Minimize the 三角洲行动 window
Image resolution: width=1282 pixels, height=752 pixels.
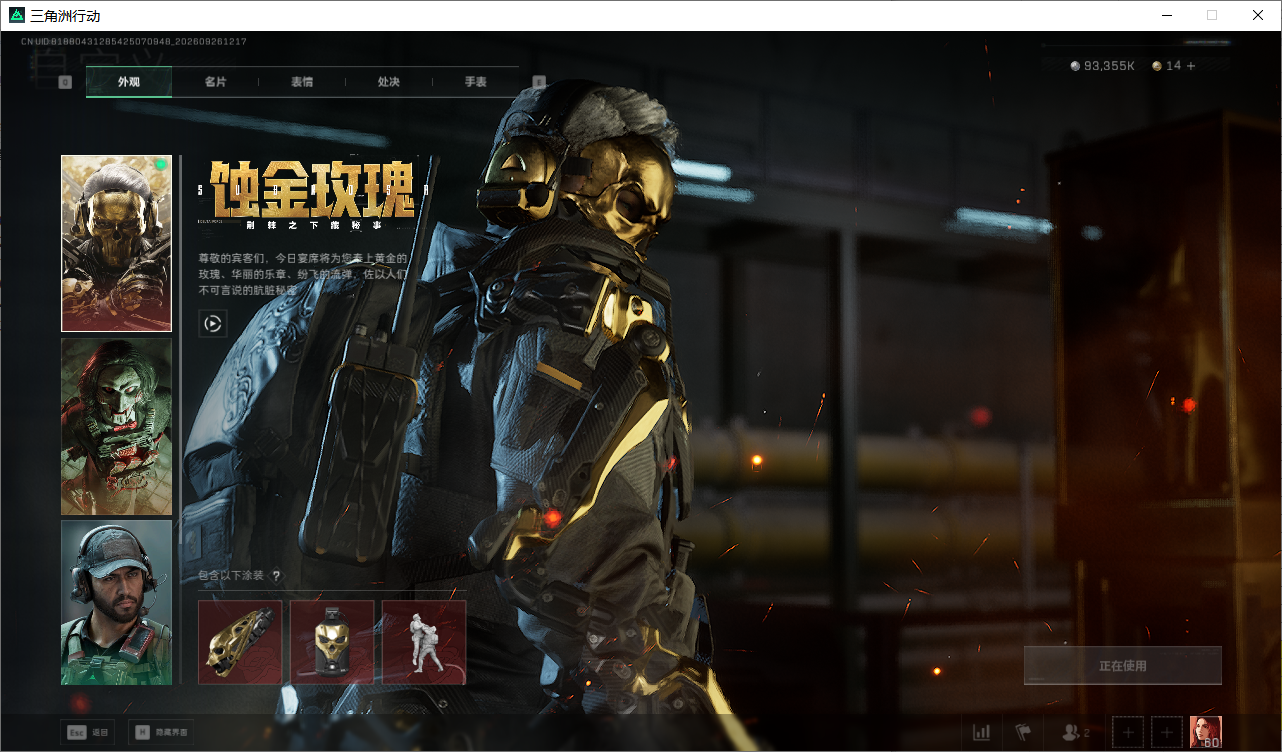point(1166,15)
